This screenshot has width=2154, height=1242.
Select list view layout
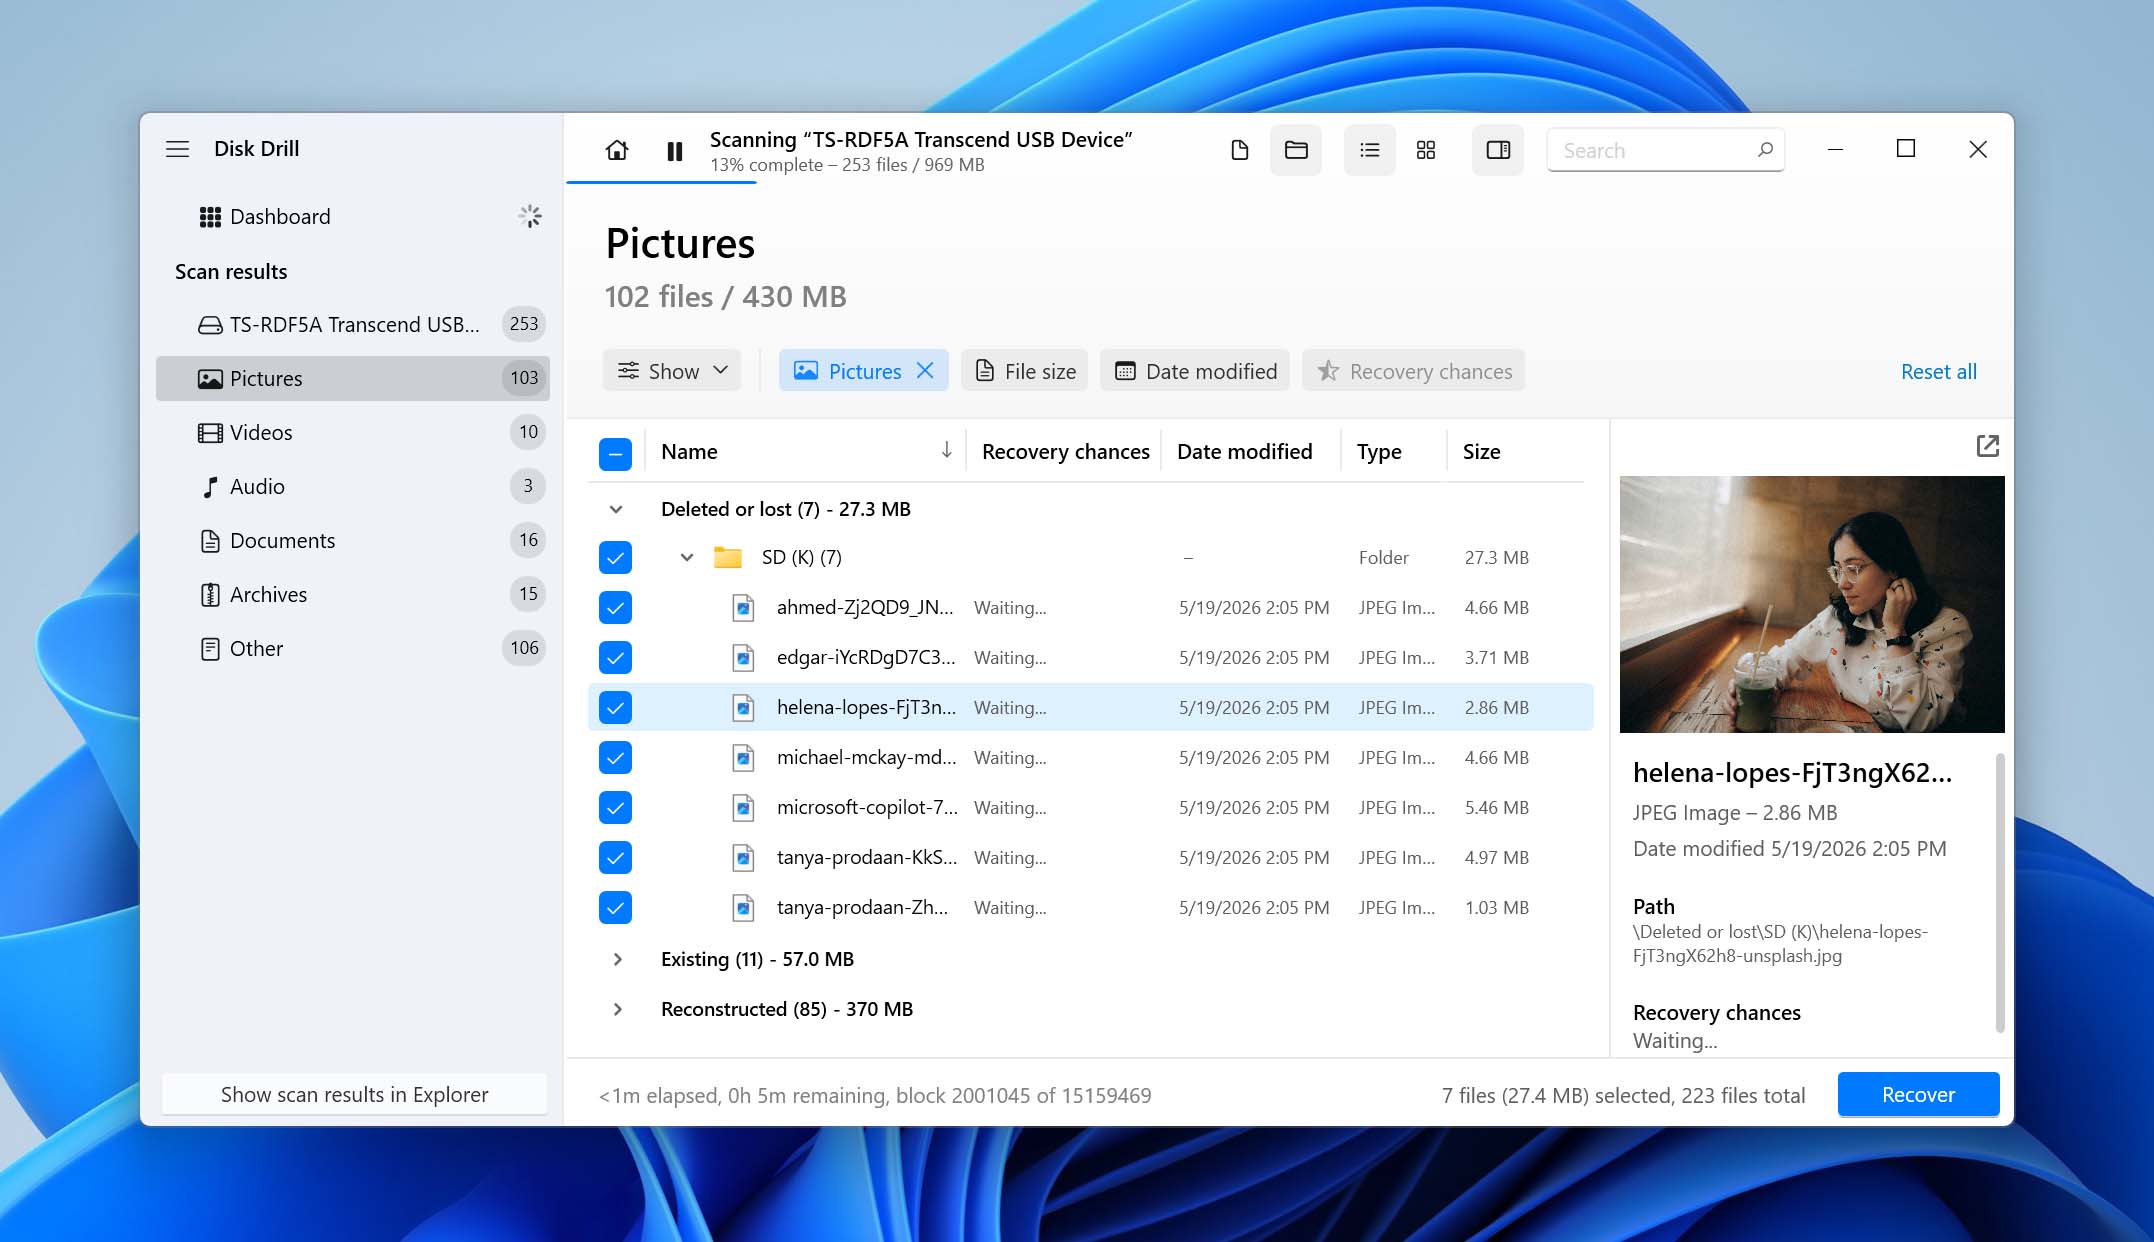pyautogui.click(x=1370, y=150)
